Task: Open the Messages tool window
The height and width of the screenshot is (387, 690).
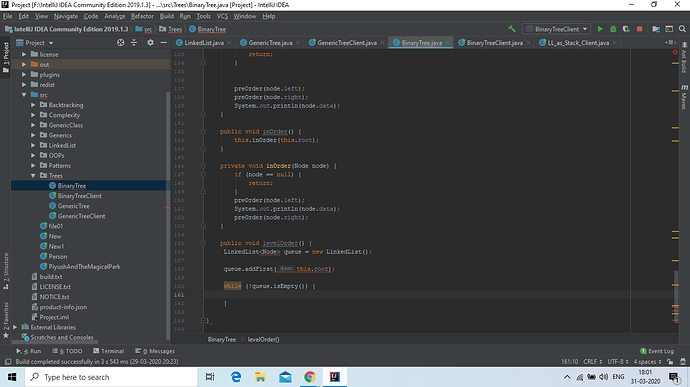Action: tap(155, 351)
